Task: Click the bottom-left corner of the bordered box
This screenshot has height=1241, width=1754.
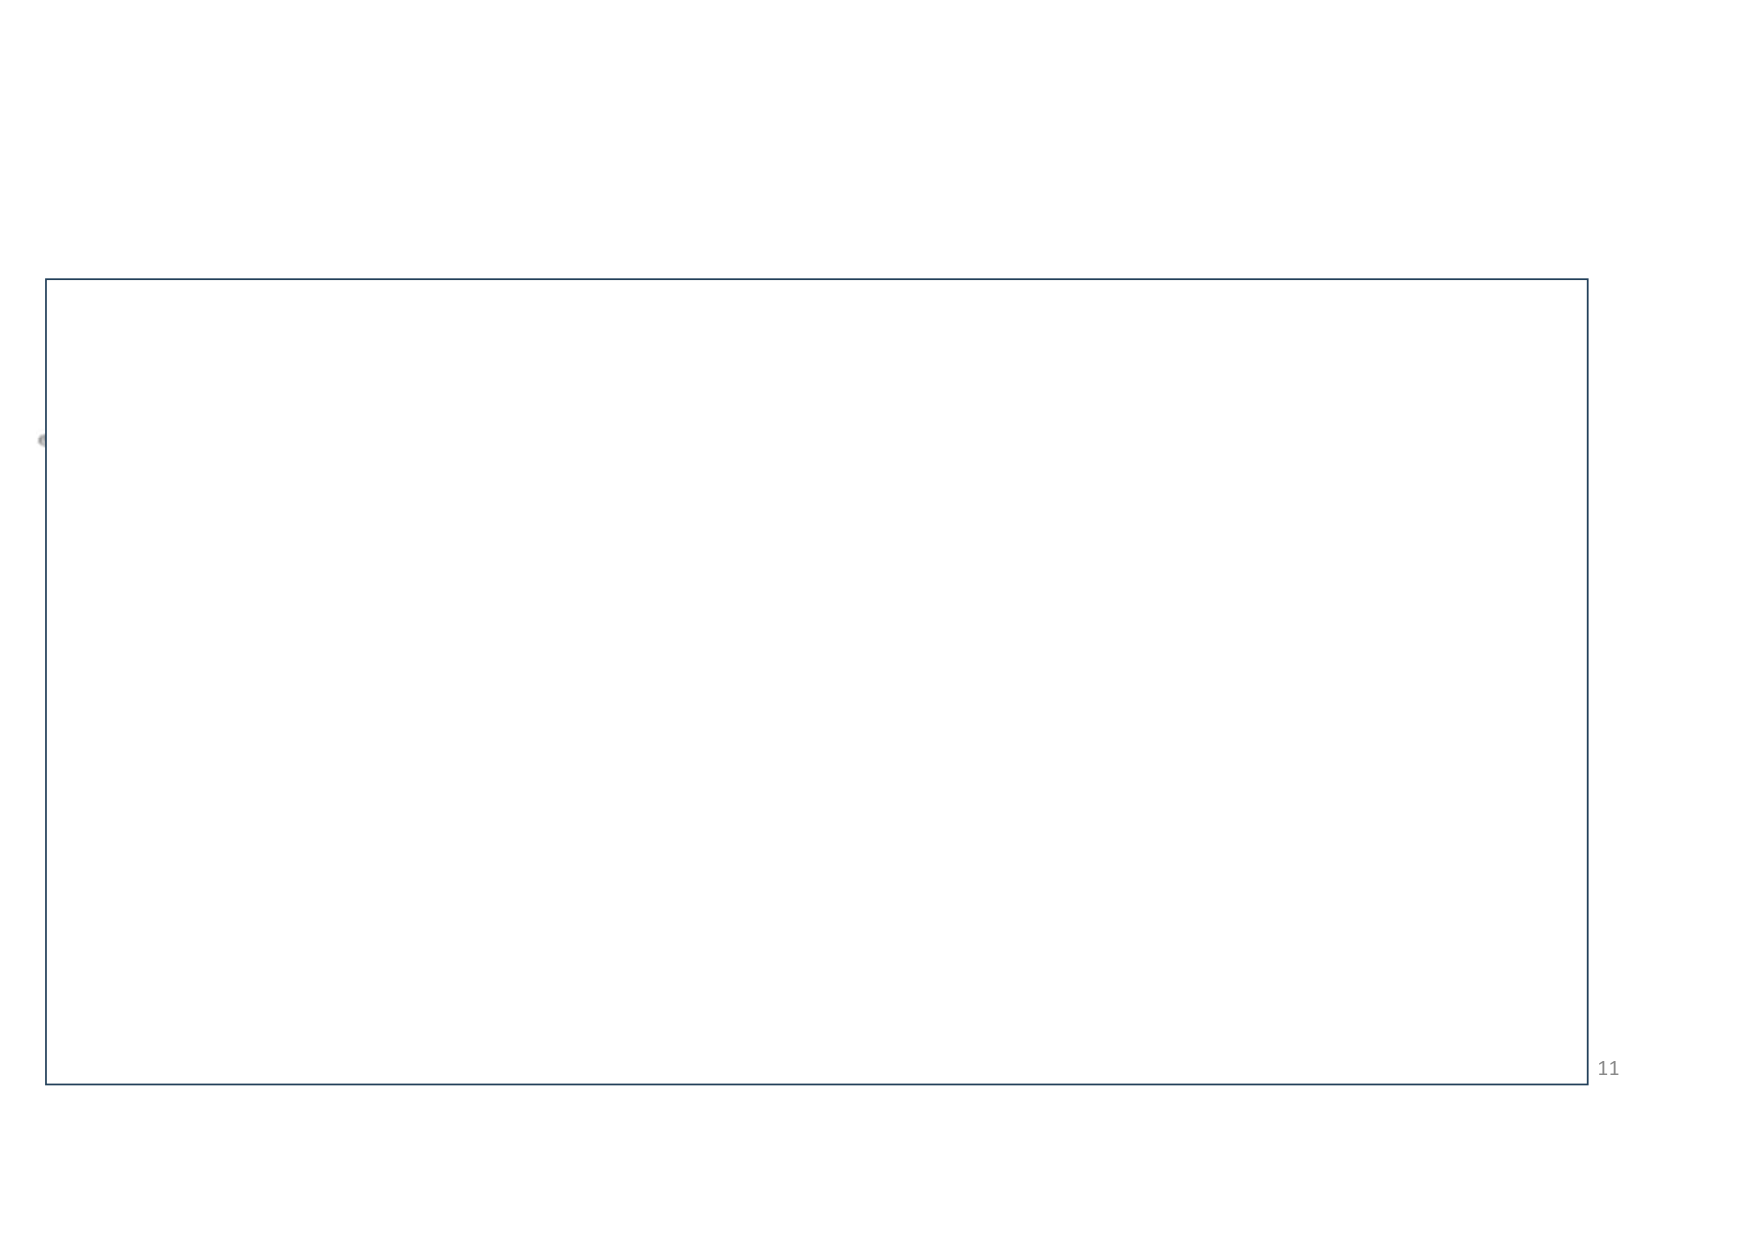Action: 46,1083
